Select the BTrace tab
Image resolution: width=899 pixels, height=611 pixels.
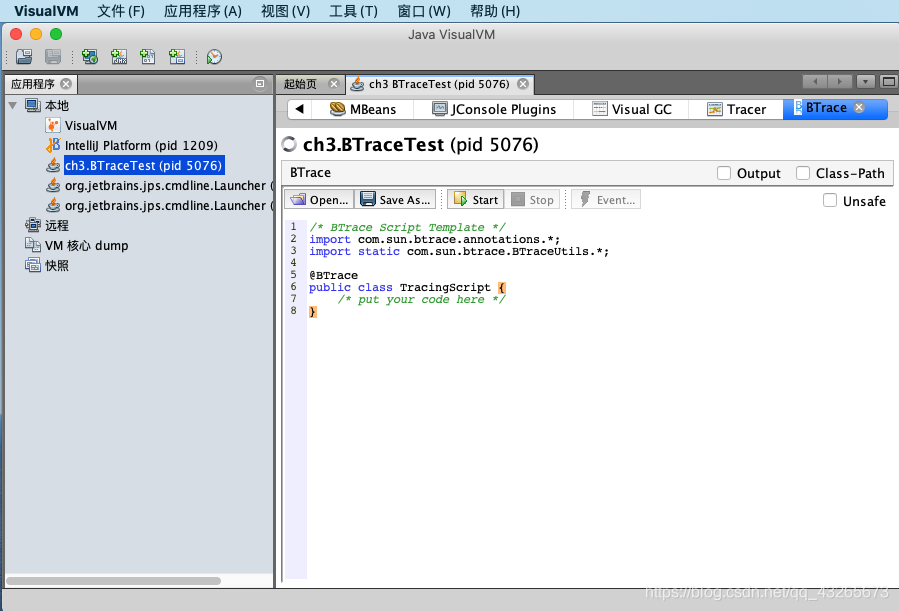pos(826,108)
